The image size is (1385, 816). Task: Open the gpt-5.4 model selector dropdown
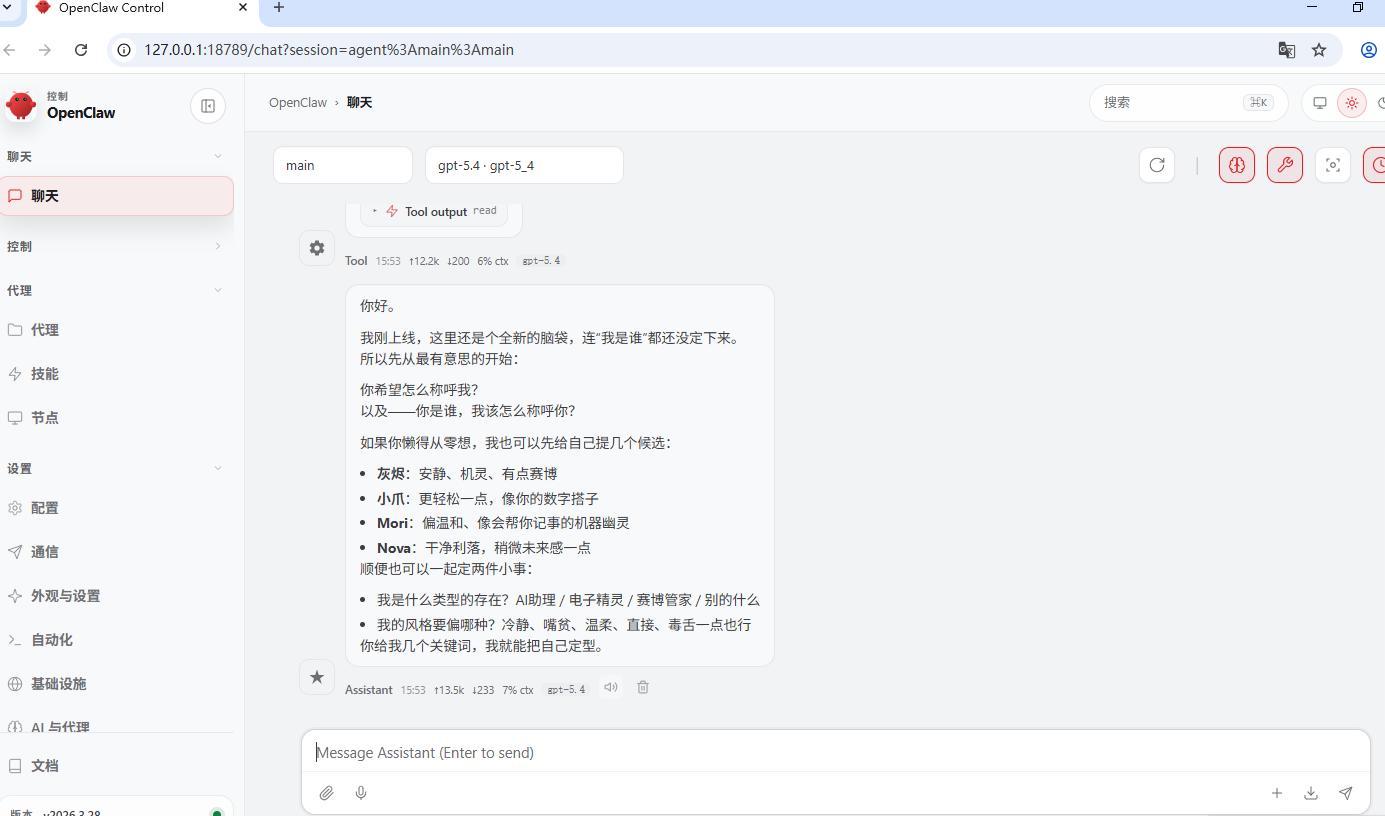tap(524, 165)
